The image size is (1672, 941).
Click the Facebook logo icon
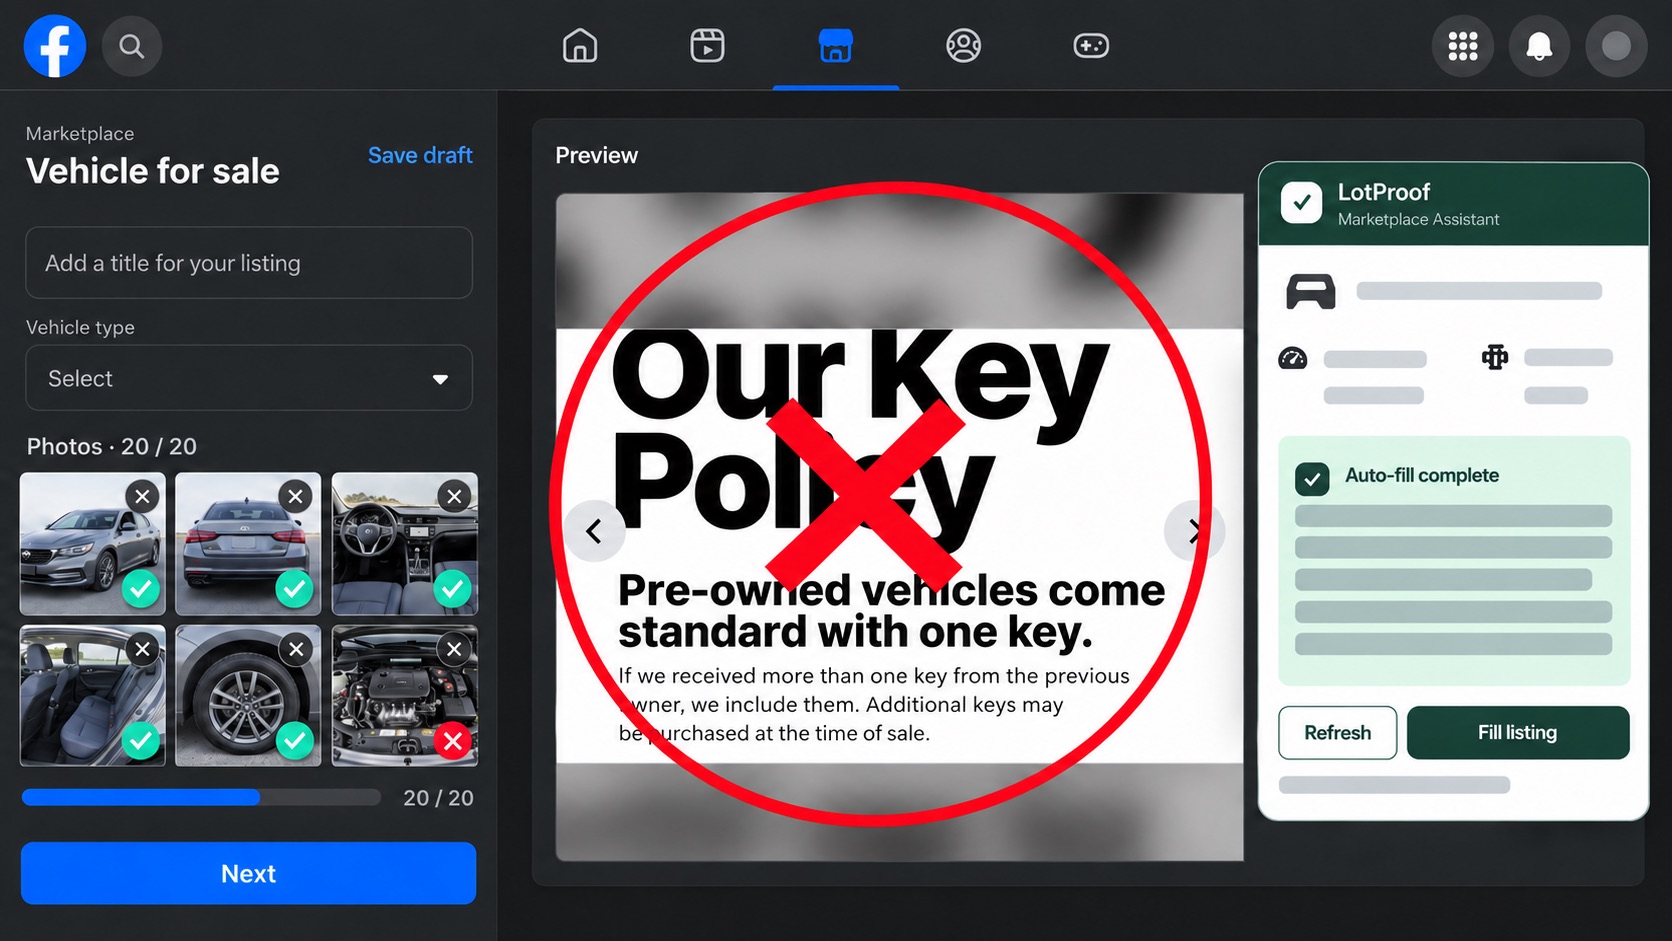coord(55,46)
